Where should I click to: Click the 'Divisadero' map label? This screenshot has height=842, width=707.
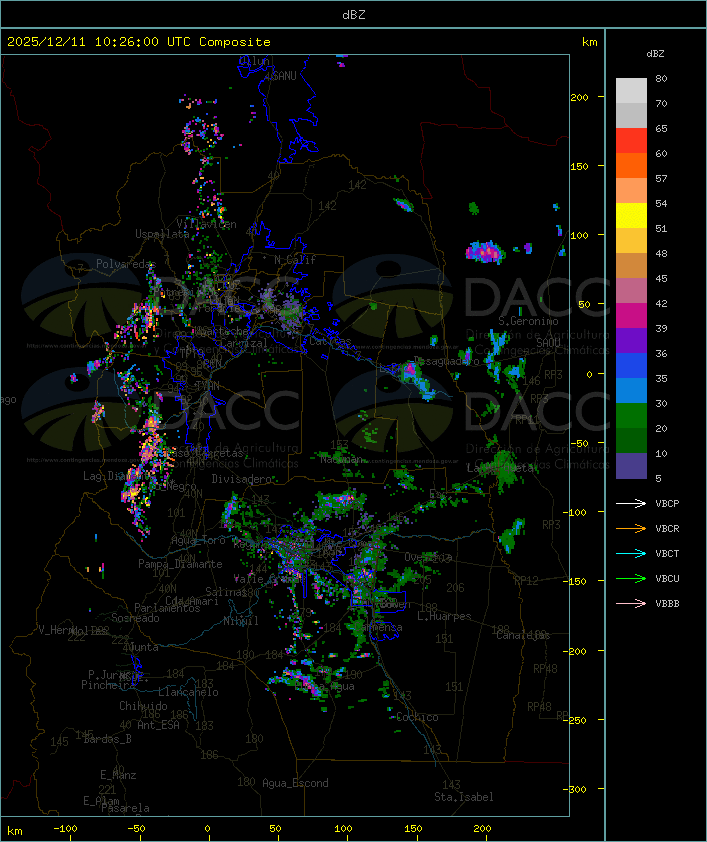tap(240, 479)
